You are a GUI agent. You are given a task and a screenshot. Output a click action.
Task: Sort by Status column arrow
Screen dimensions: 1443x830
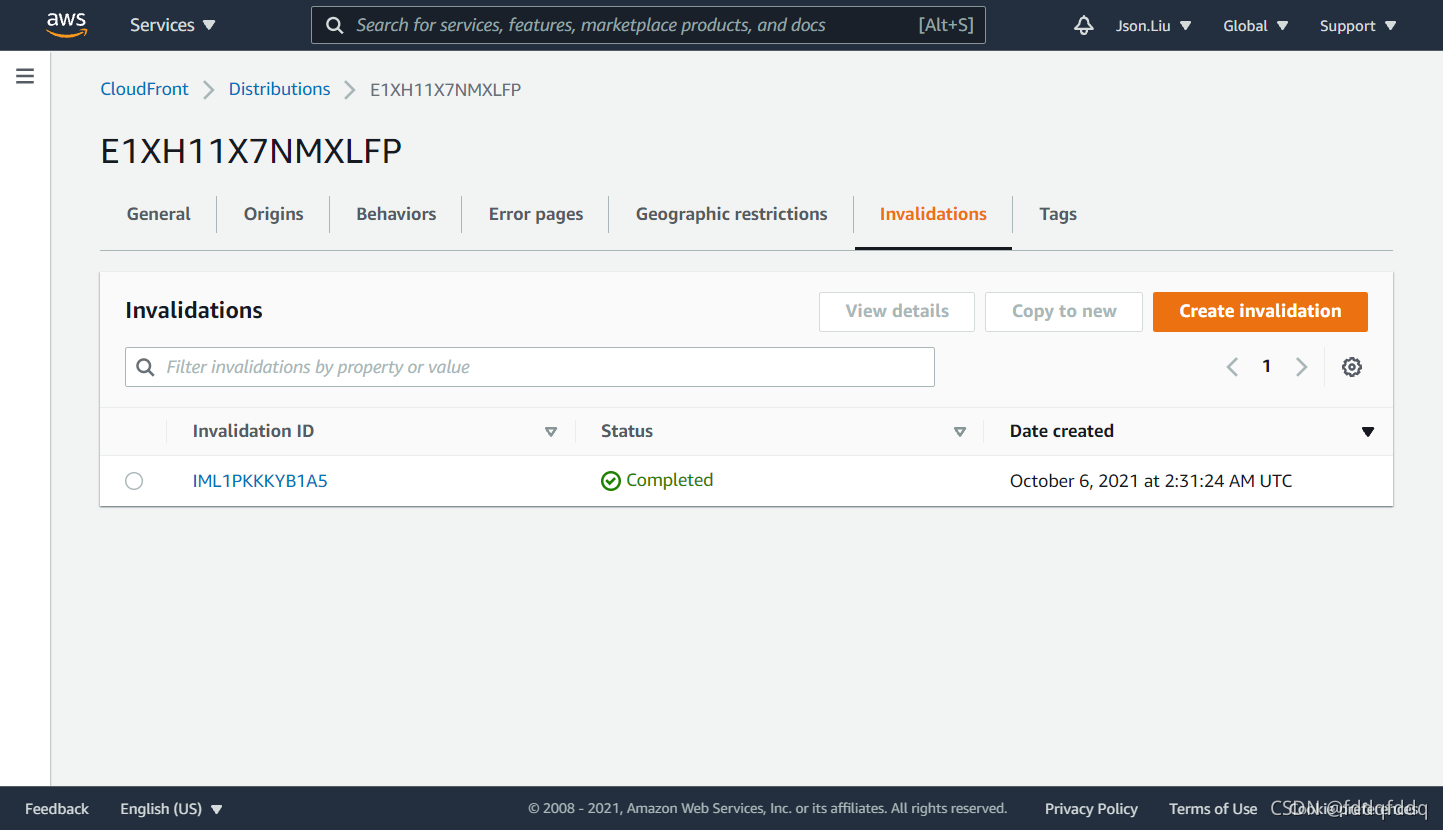(x=960, y=432)
